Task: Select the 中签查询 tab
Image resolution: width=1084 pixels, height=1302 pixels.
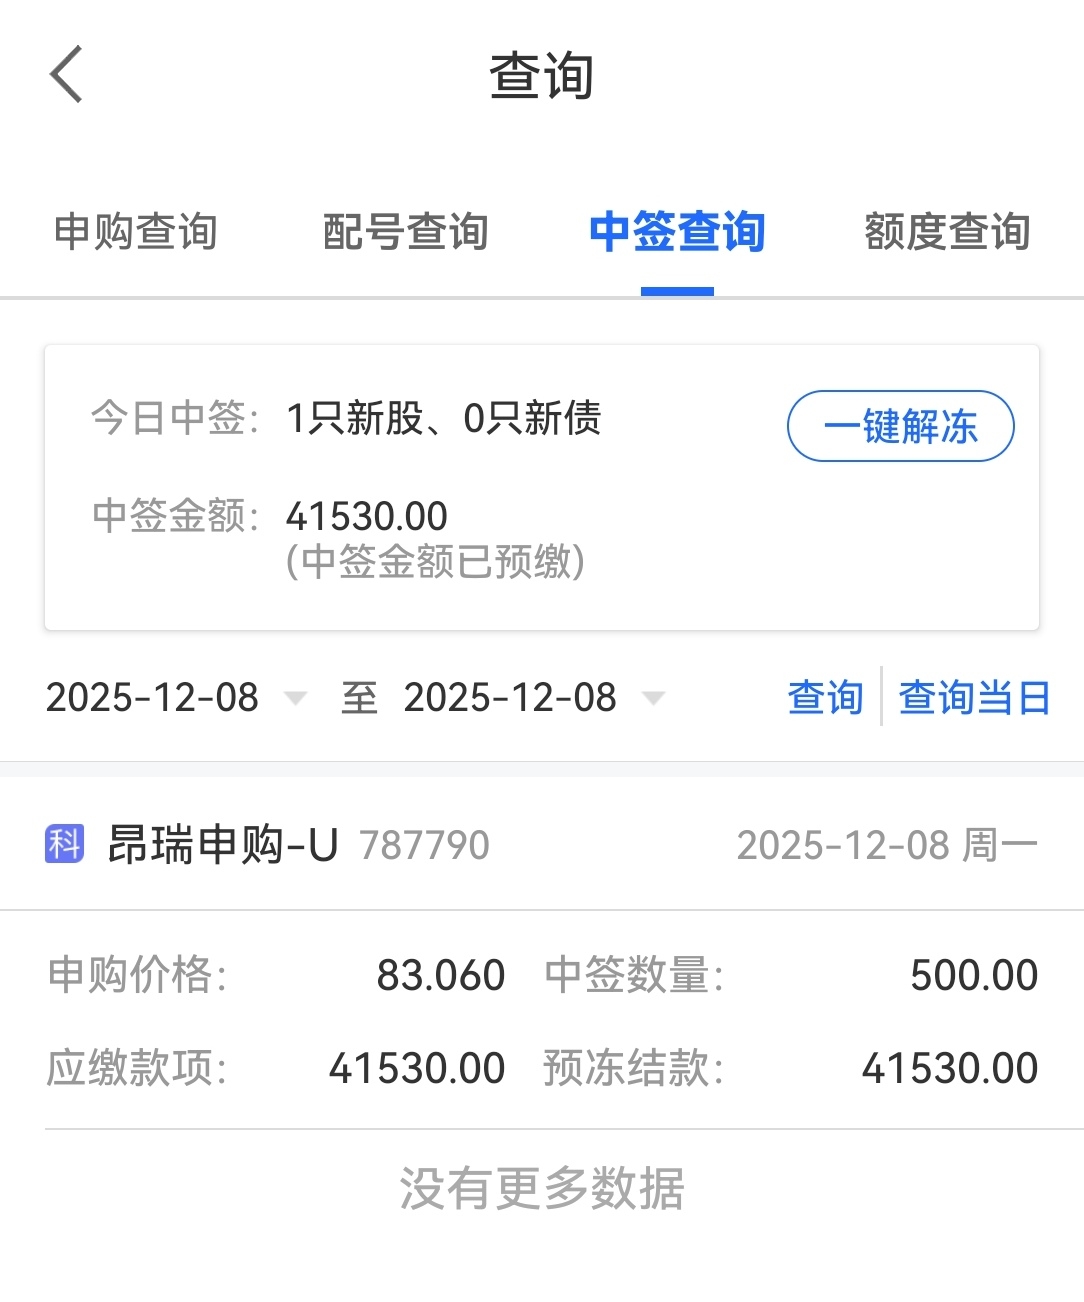Action: 677,232
